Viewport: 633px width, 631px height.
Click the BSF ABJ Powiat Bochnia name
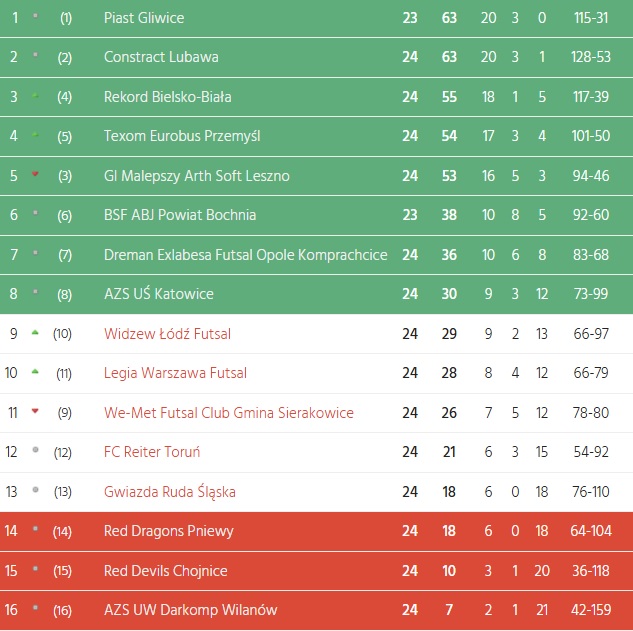pos(180,215)
